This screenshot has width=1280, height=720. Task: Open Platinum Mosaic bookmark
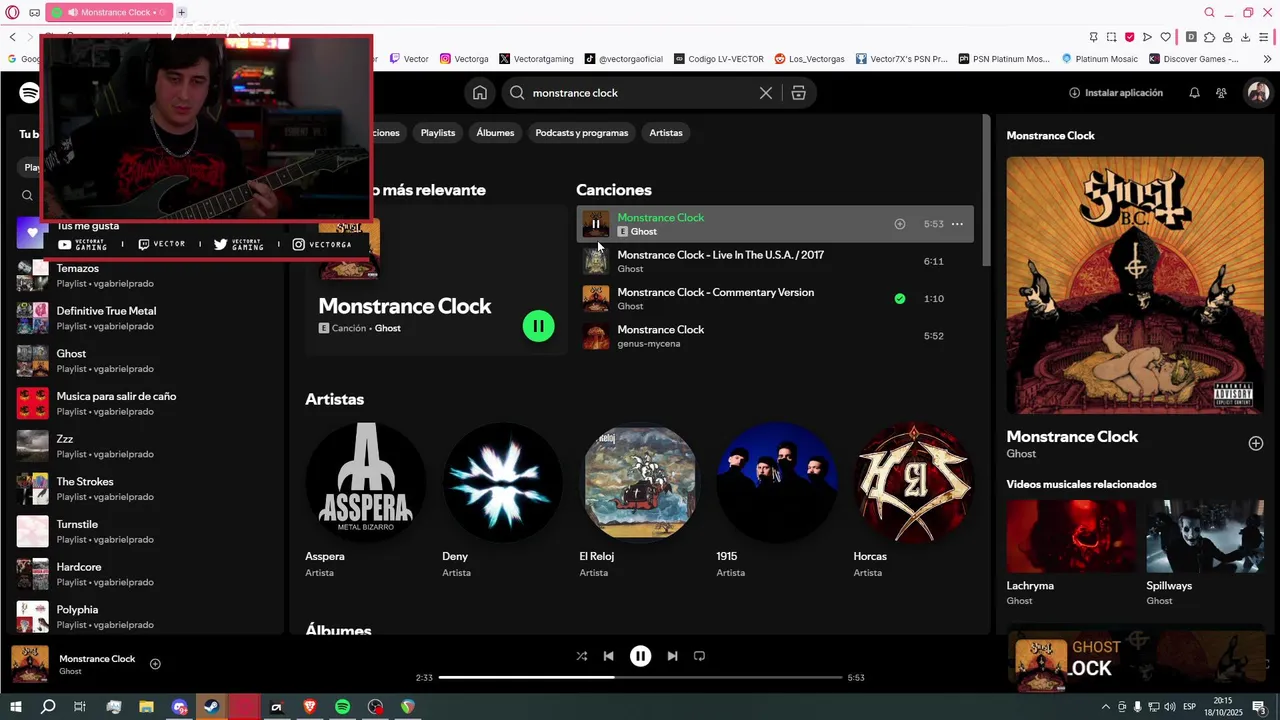pos(1100,59)
